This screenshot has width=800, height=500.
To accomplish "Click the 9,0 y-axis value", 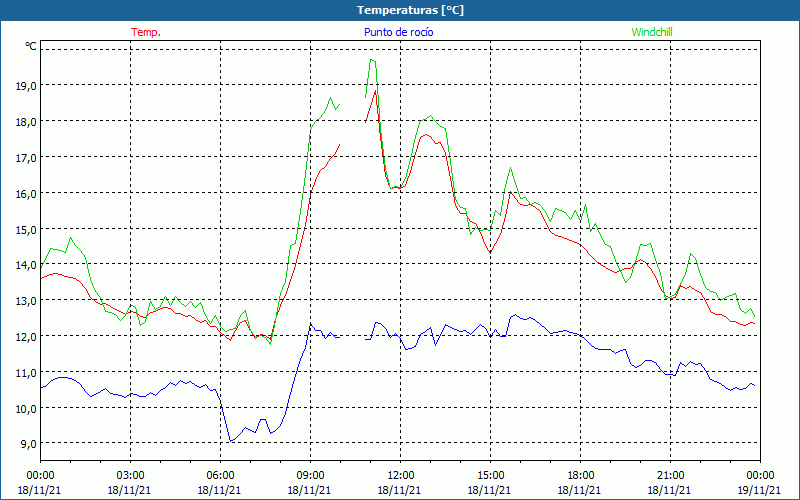I will 29,444.
